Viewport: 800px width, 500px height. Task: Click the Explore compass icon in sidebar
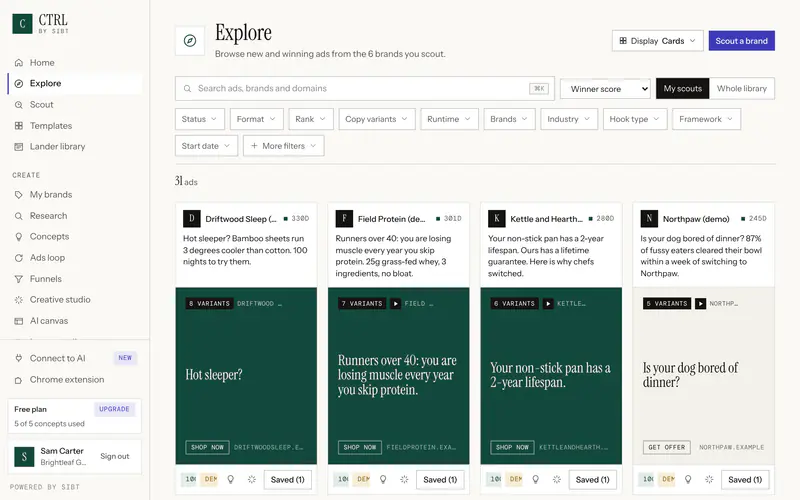[19, 84]
